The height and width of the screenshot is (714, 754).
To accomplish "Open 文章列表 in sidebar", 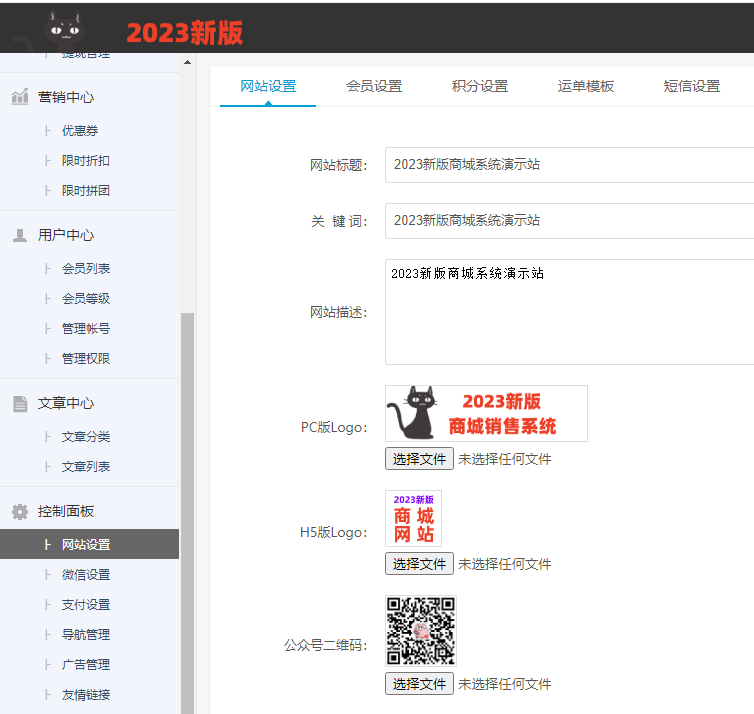I will coord(86,466).
